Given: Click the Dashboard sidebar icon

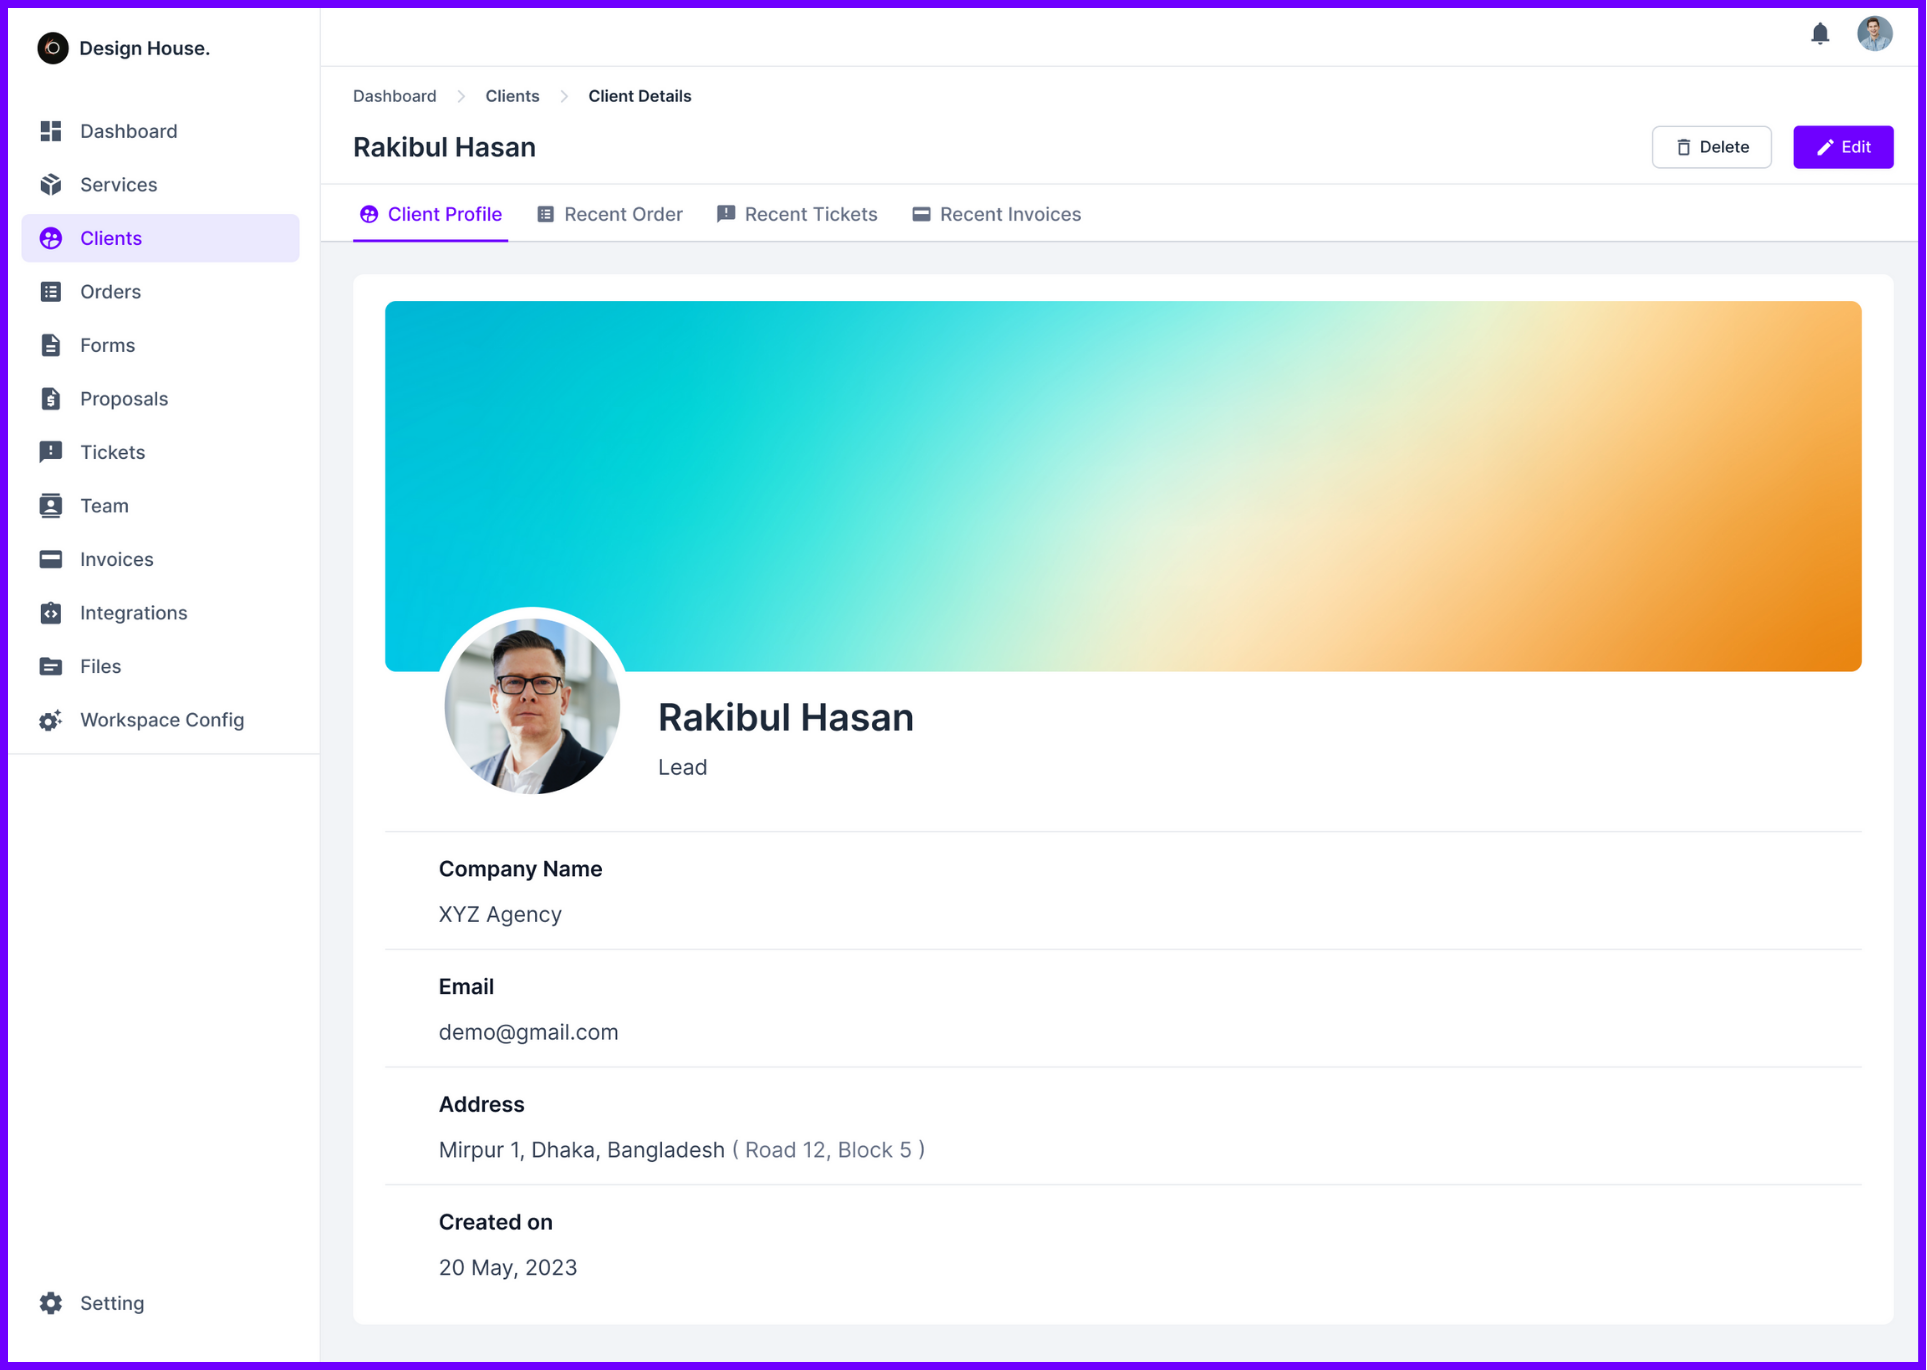Looking at the screenshot, I should 50,130.
